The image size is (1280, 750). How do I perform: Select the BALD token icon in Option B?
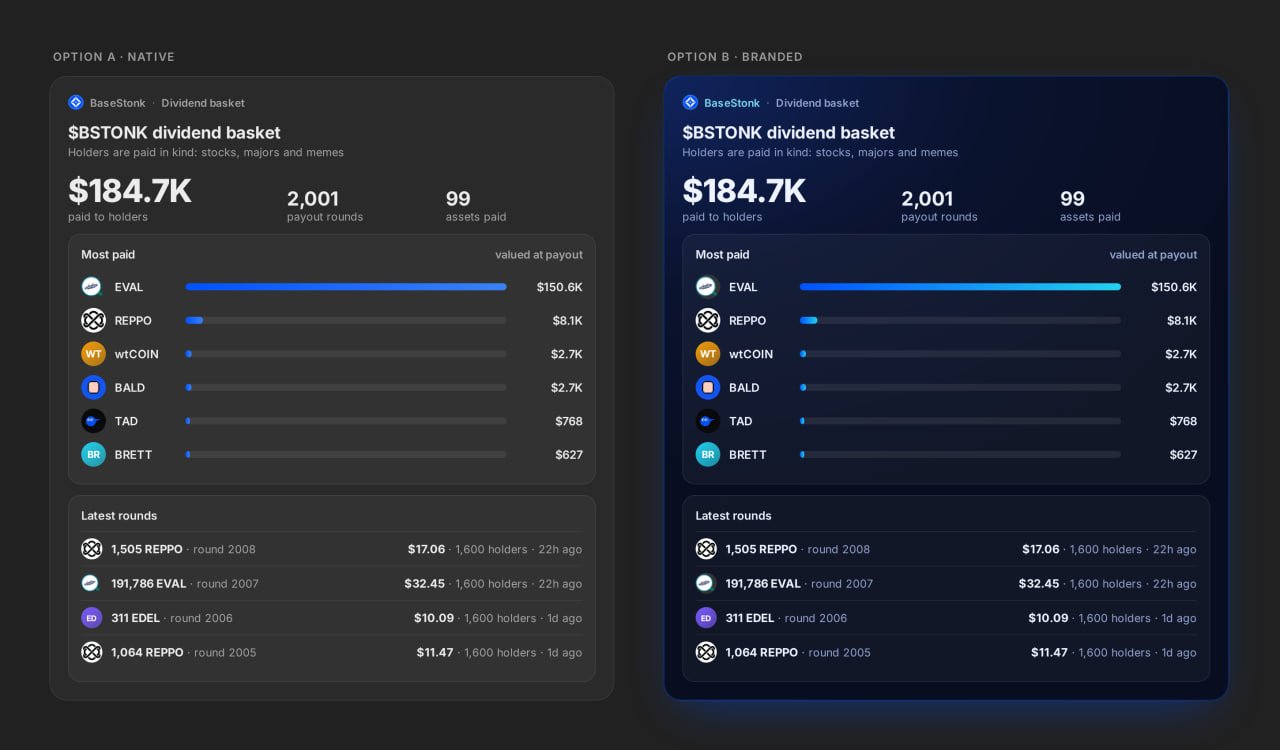pos(707,387)
